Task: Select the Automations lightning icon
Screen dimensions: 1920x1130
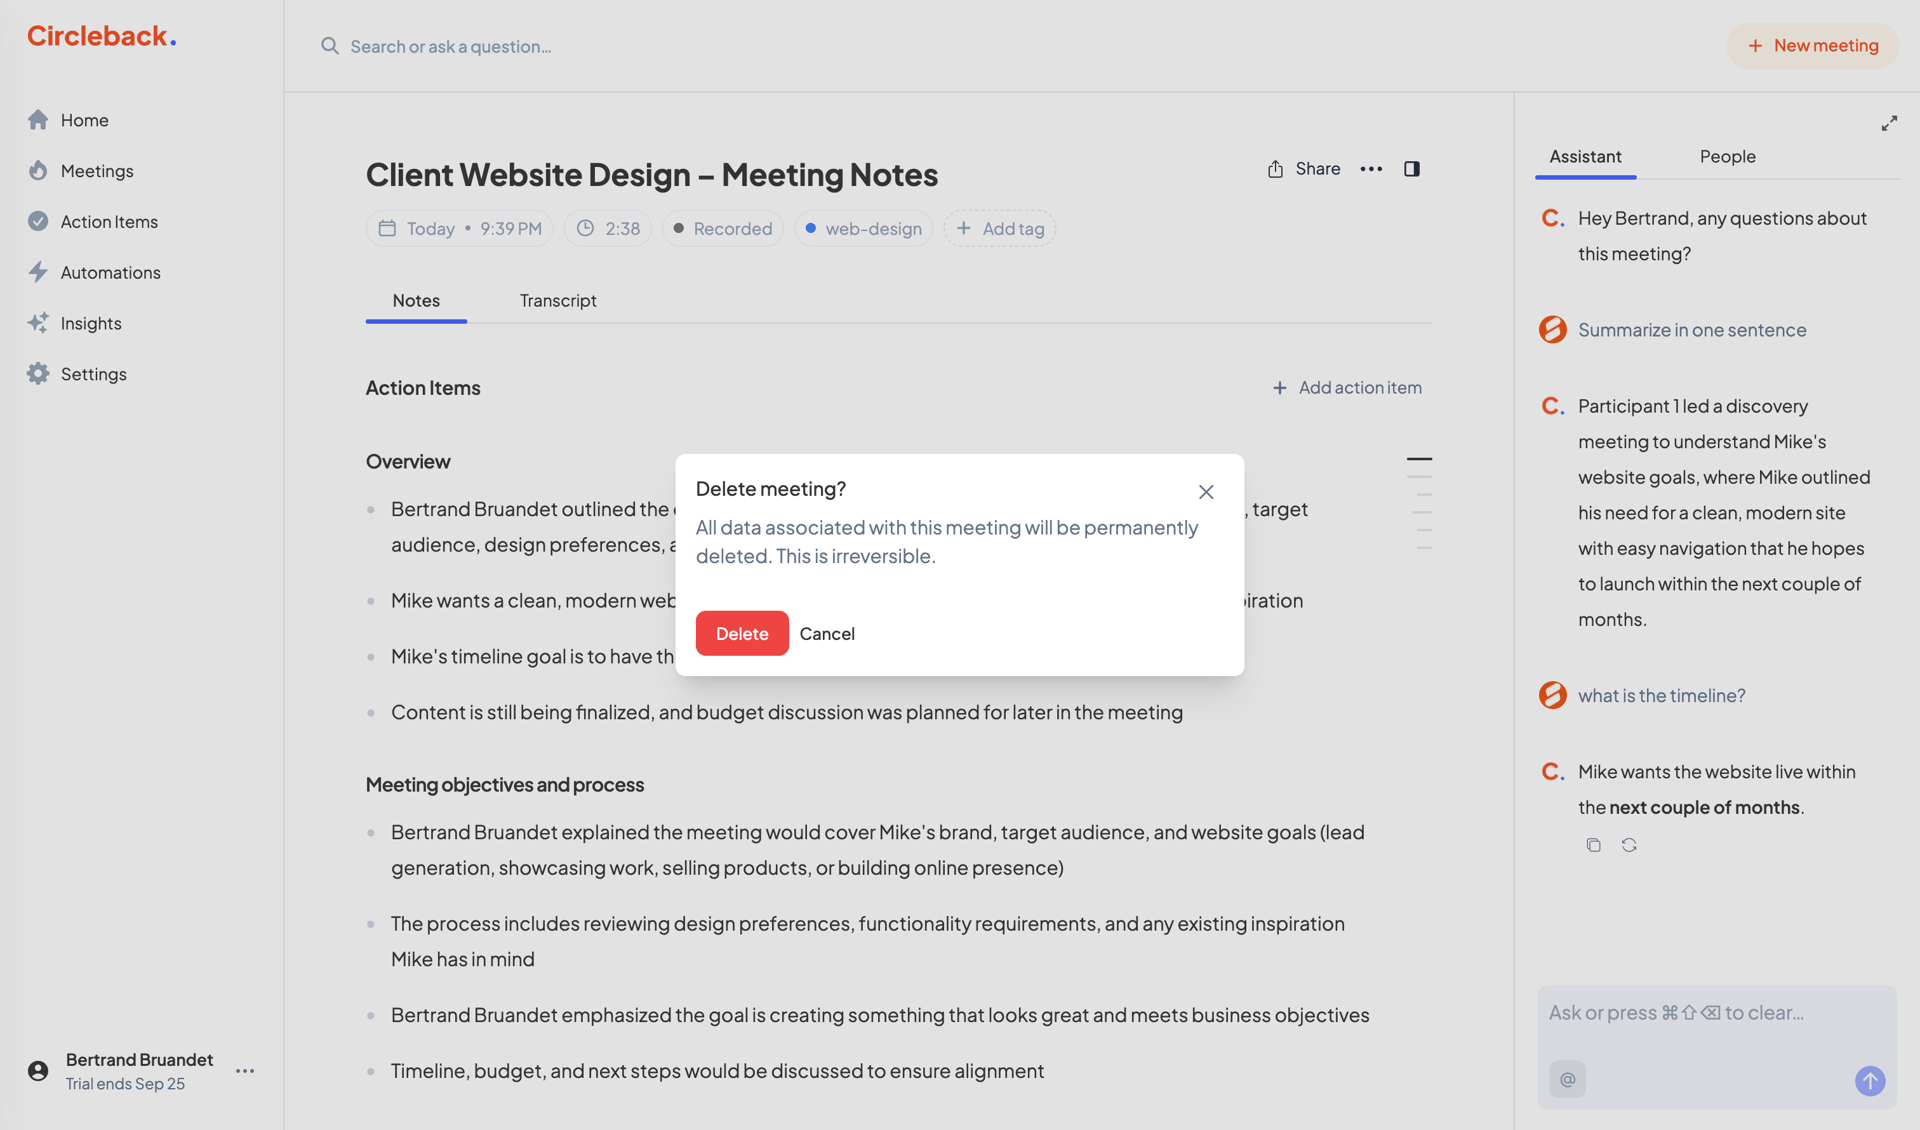Action: (38, 272)
